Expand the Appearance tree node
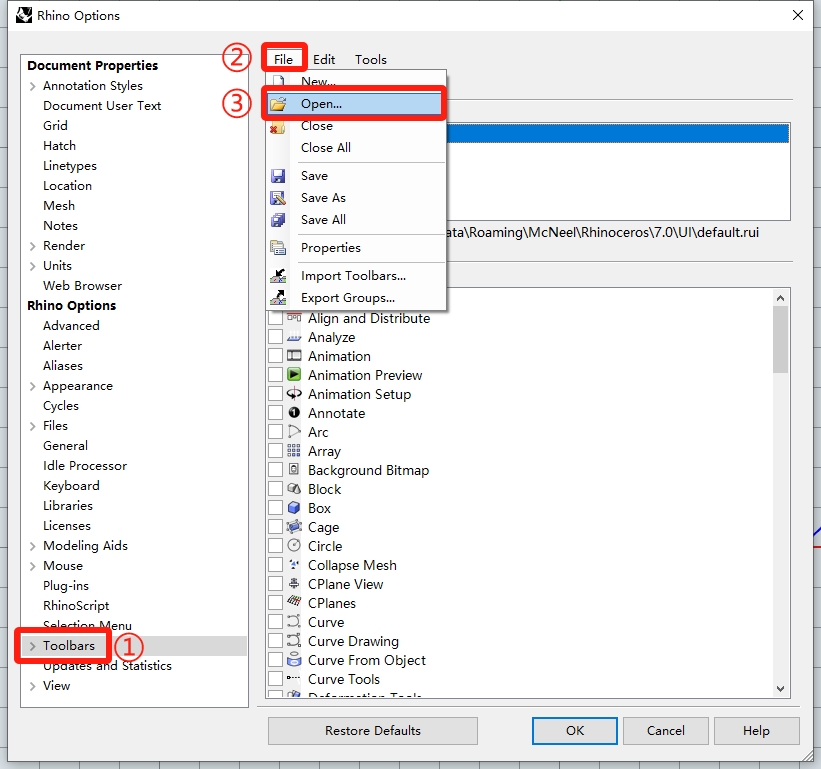 coord(32,386)
